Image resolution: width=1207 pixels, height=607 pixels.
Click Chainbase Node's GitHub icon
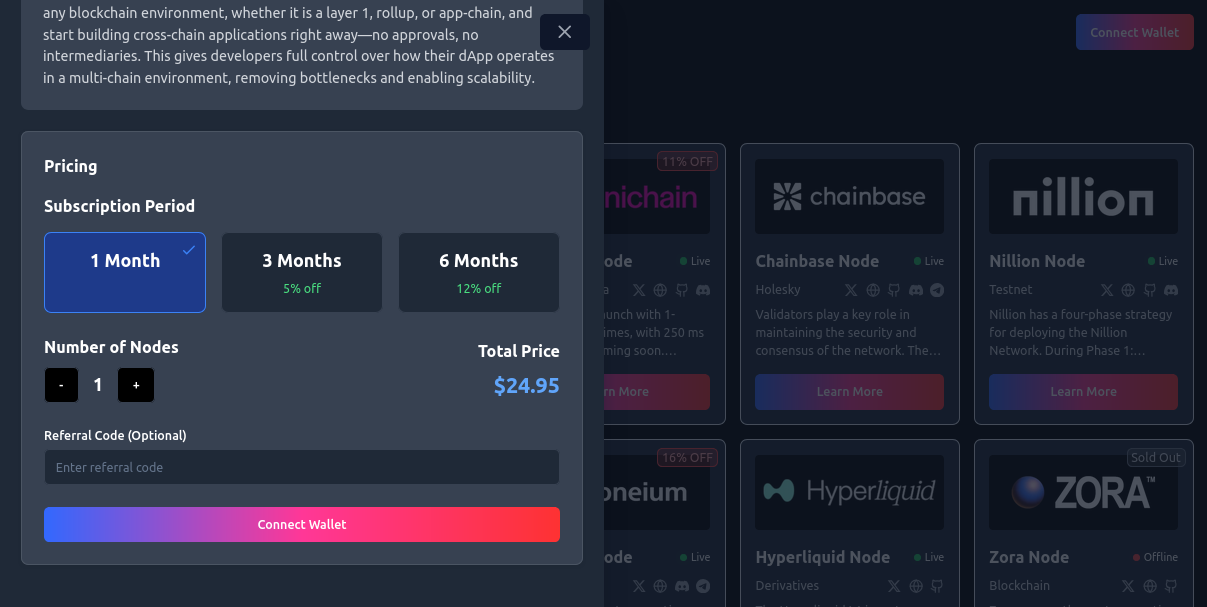click(894, 290)
